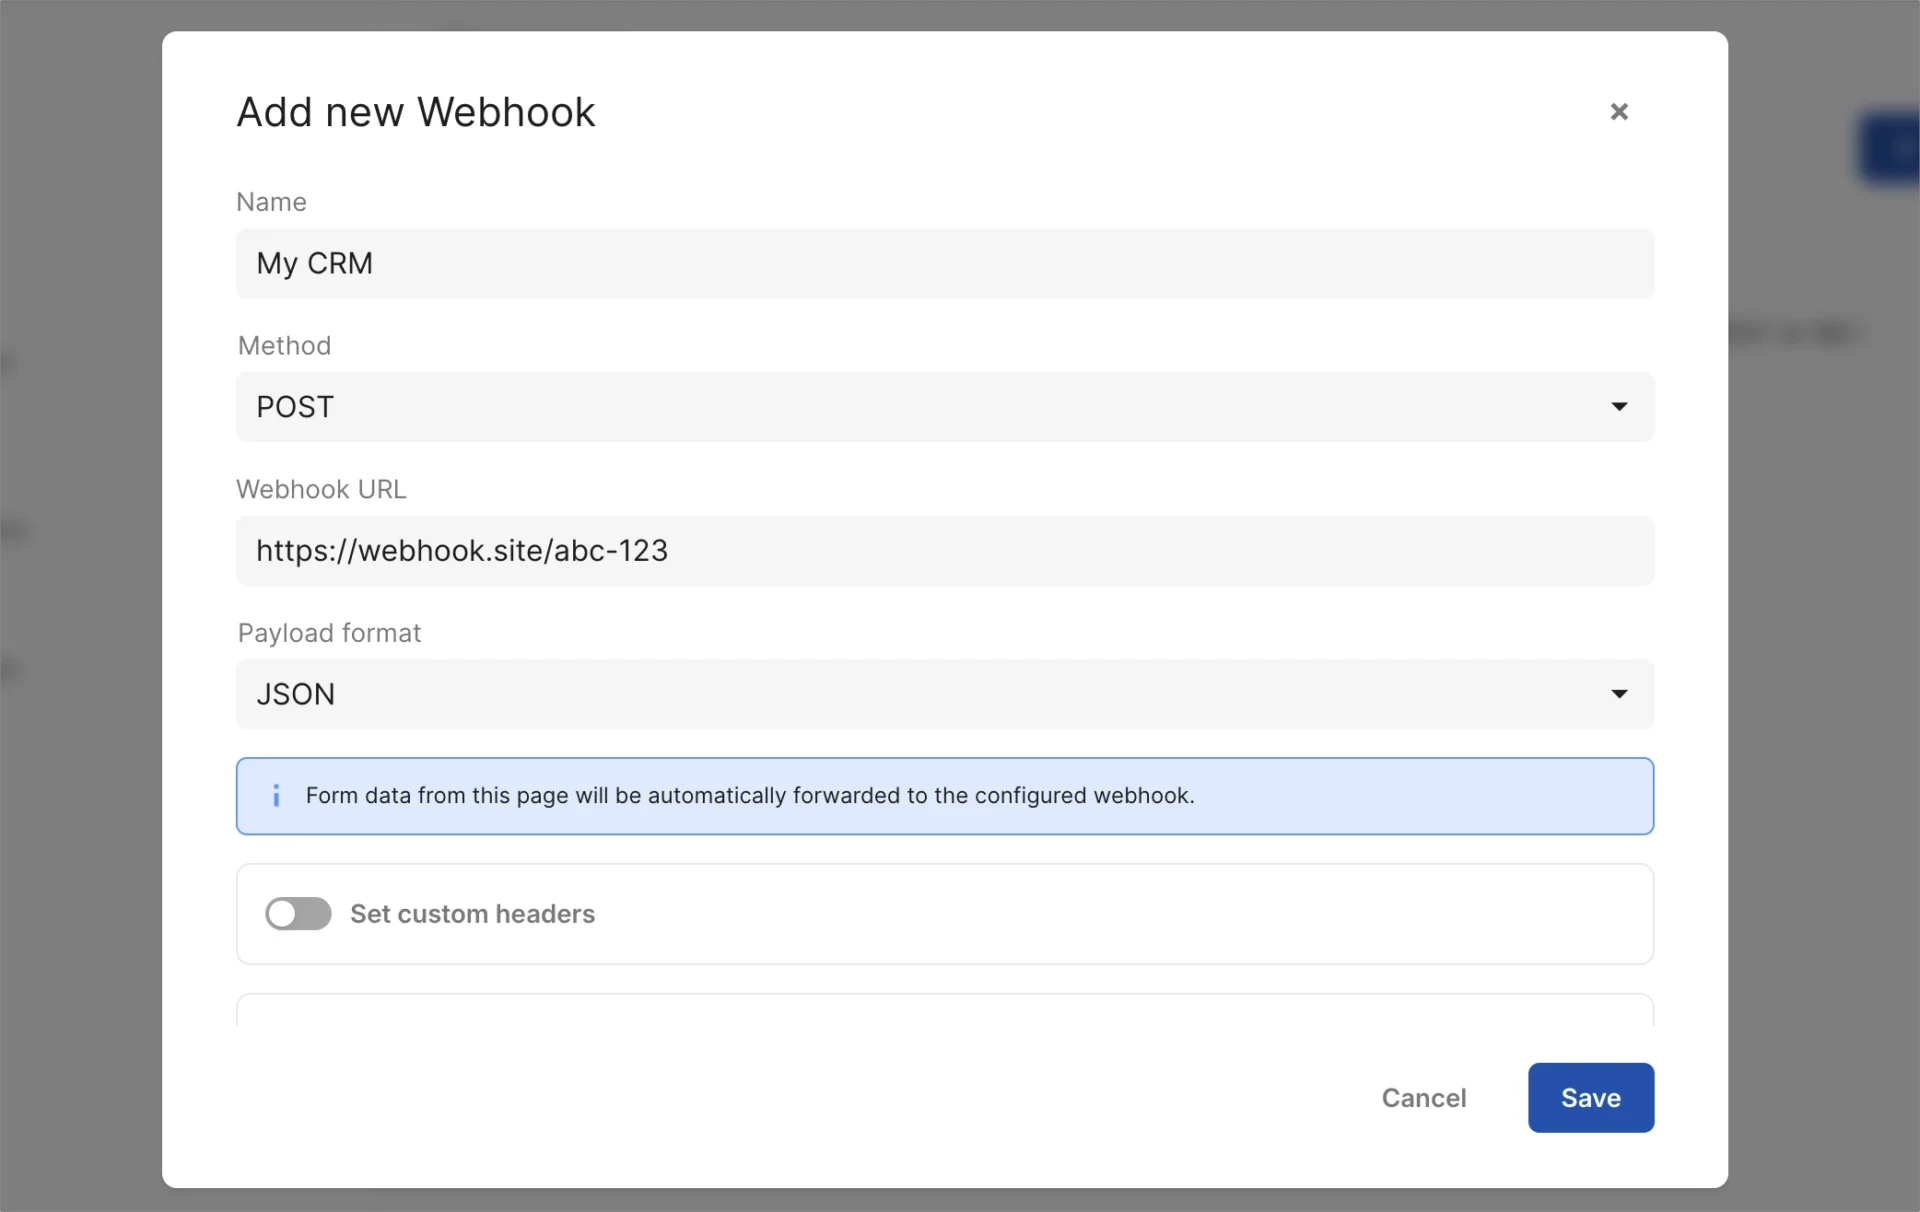Click the Payload format label
This screenshot has height=1212, width=1920.
point(329,633)
